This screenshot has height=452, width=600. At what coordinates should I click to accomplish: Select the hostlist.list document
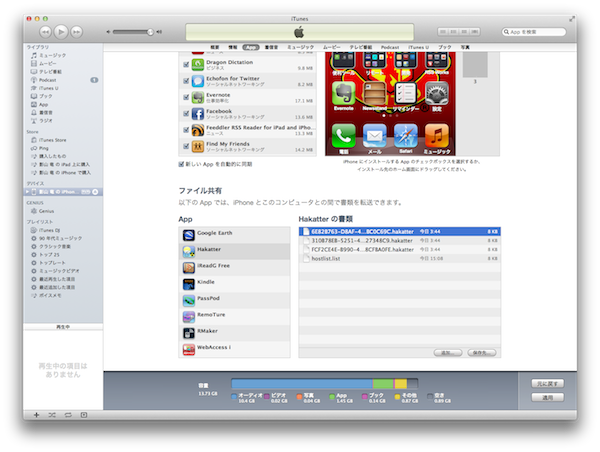coord(399,259)
